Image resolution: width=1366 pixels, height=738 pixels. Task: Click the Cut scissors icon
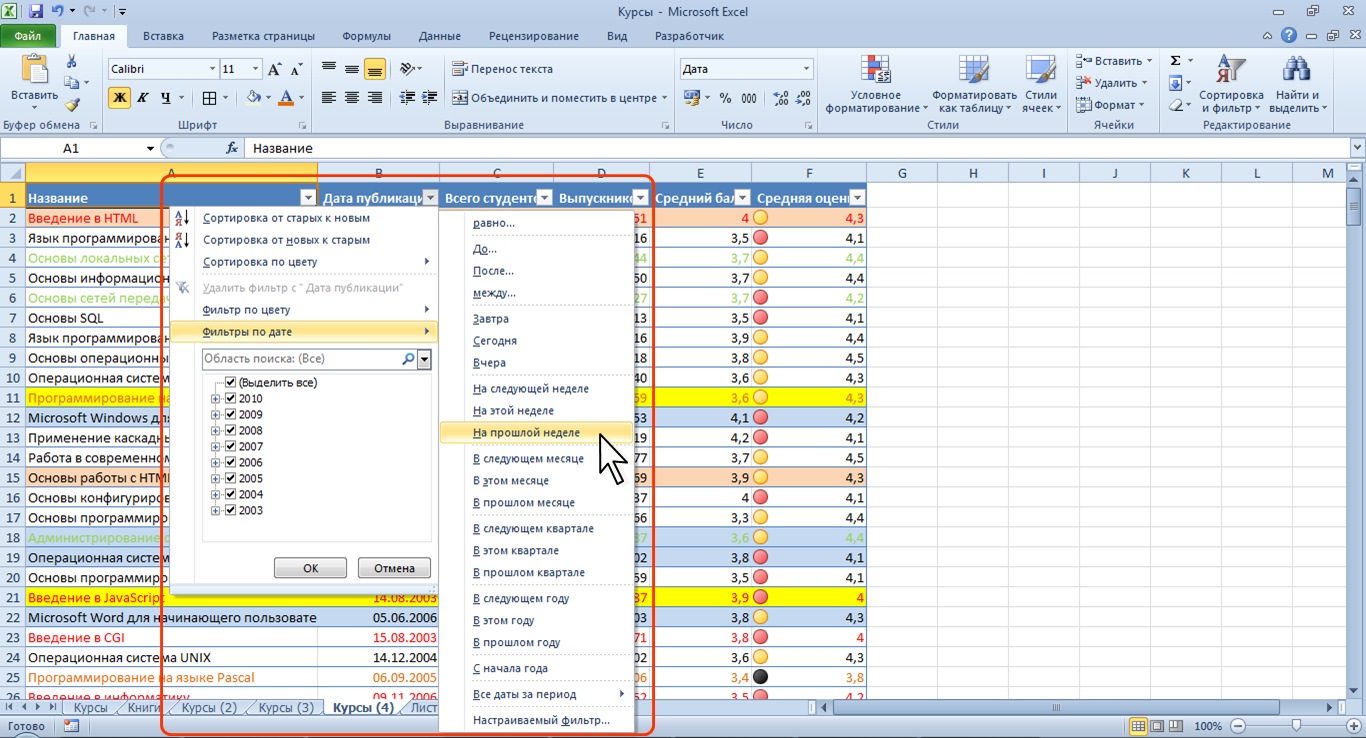(71, 62)
